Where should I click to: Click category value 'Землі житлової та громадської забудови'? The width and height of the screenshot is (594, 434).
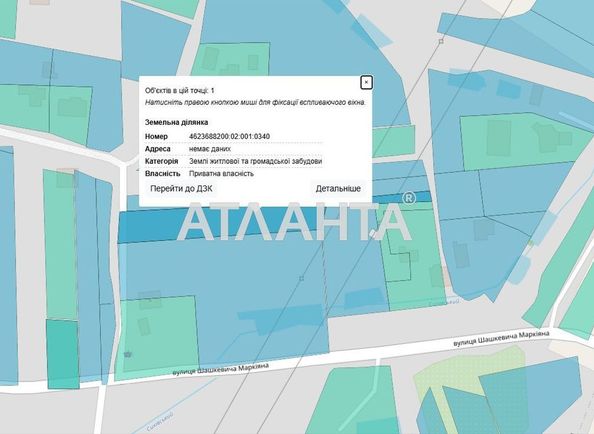[255, 161]
